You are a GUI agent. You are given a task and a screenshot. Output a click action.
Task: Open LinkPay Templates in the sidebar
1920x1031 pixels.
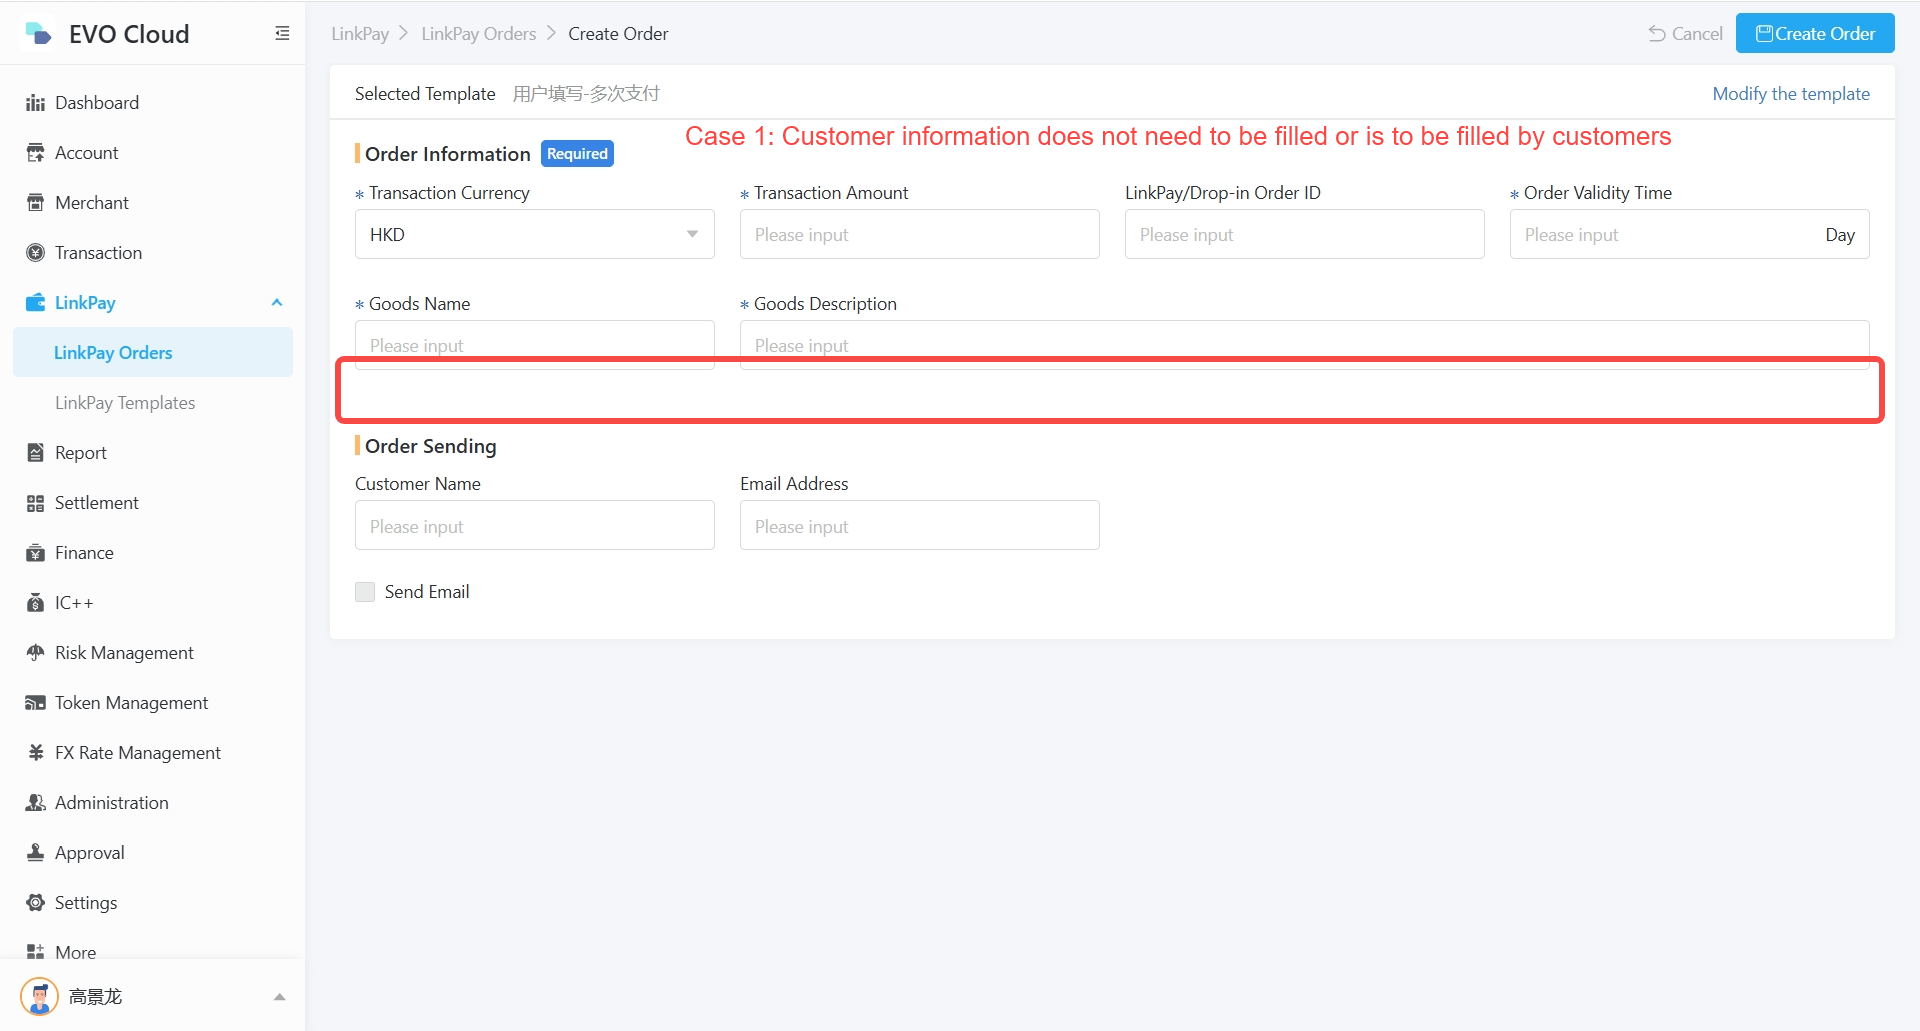(125, 403)
